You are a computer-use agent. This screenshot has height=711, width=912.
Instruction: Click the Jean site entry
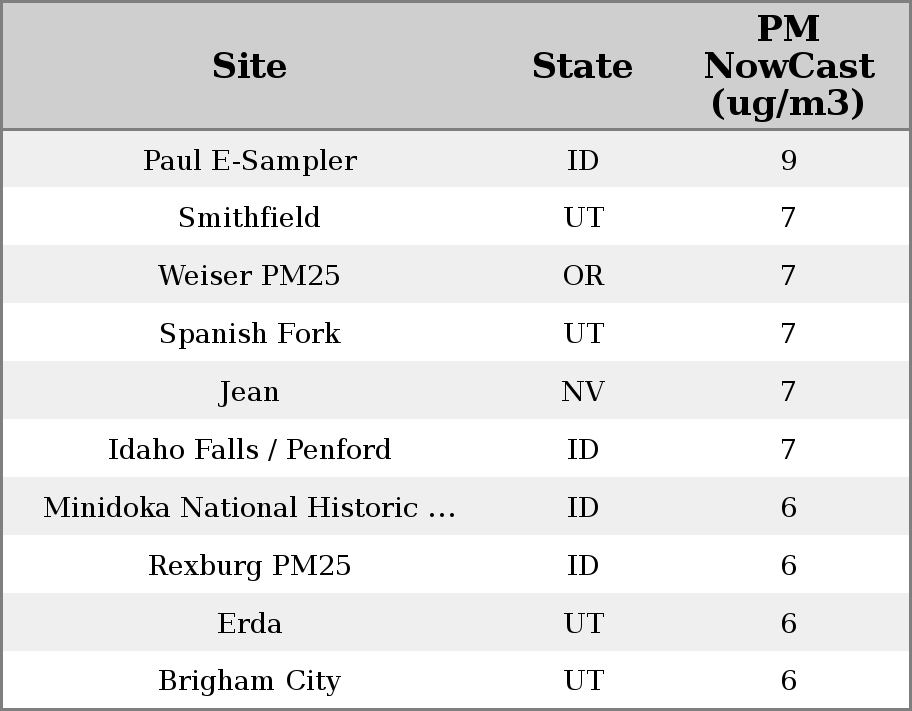249,392
